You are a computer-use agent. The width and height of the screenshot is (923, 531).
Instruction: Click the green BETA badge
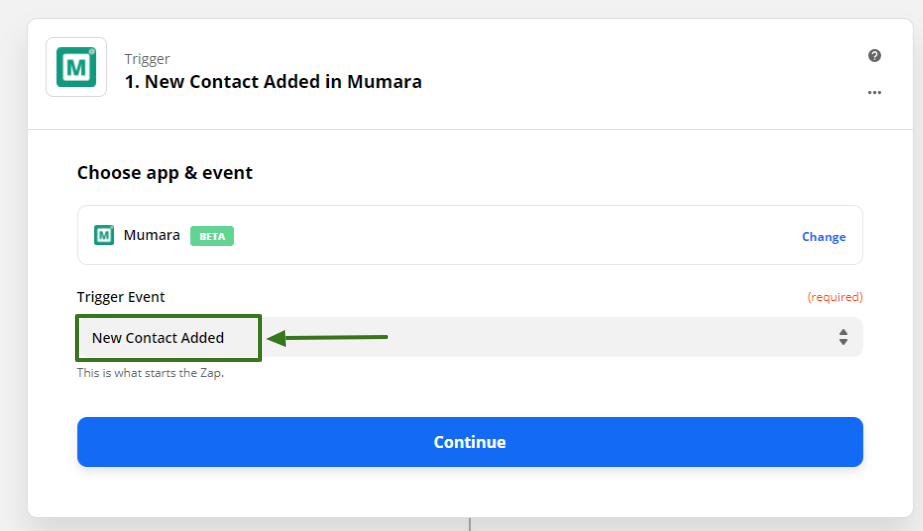point(212,236)
